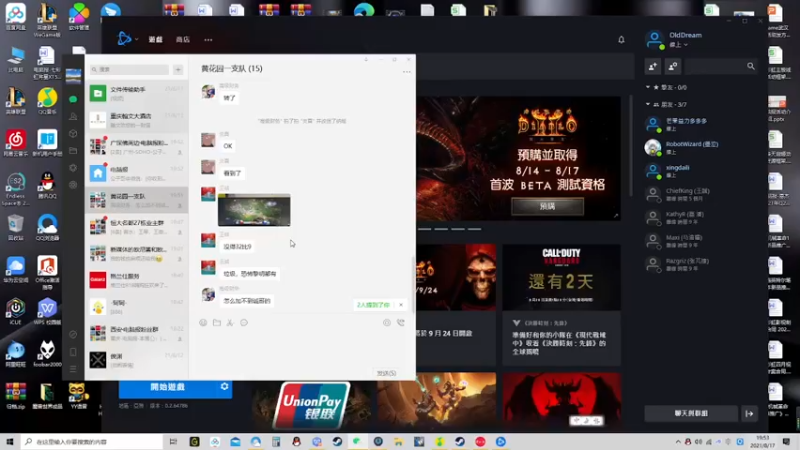Open the emoji picker in WeChat input bar

(x=203, y=322)
